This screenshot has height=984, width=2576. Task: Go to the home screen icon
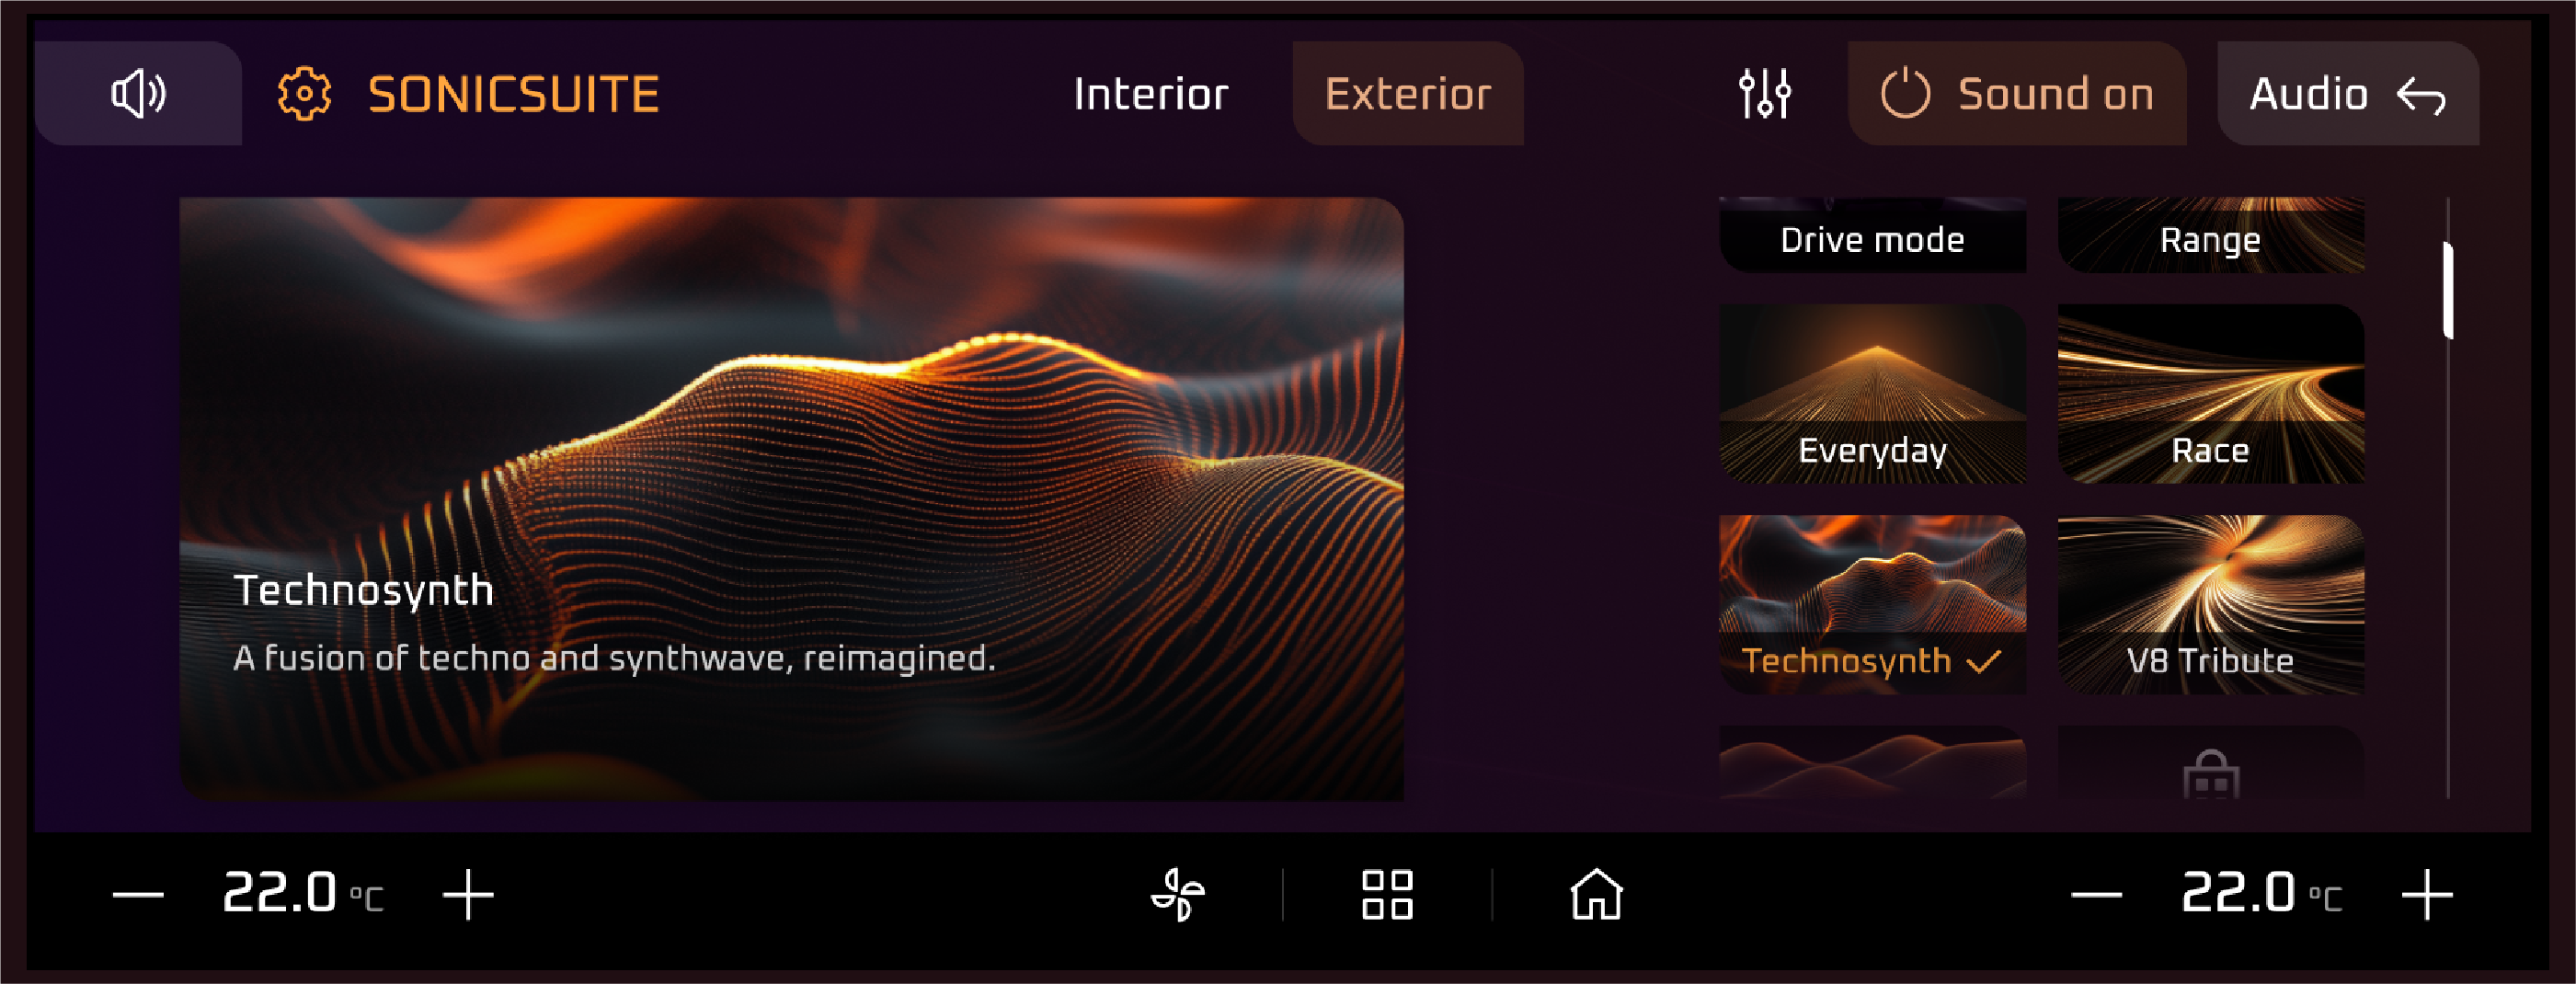[x=1596, y=894]
